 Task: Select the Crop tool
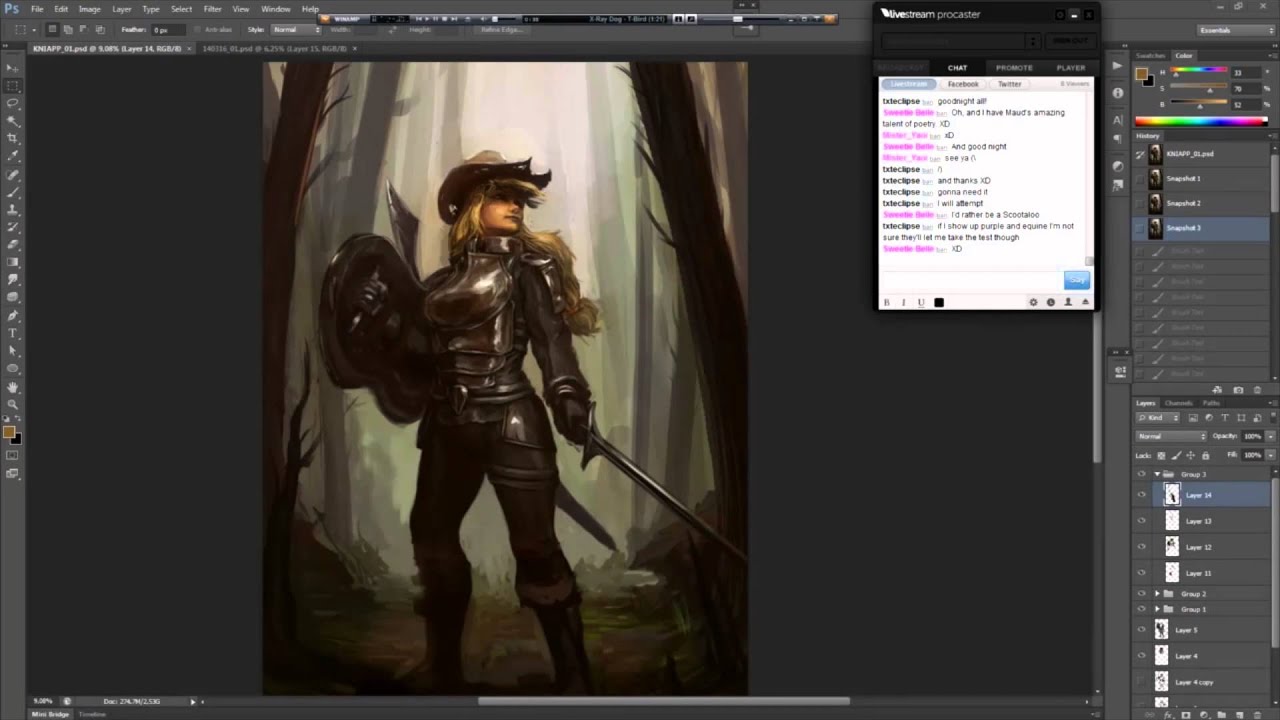(12, 138)
